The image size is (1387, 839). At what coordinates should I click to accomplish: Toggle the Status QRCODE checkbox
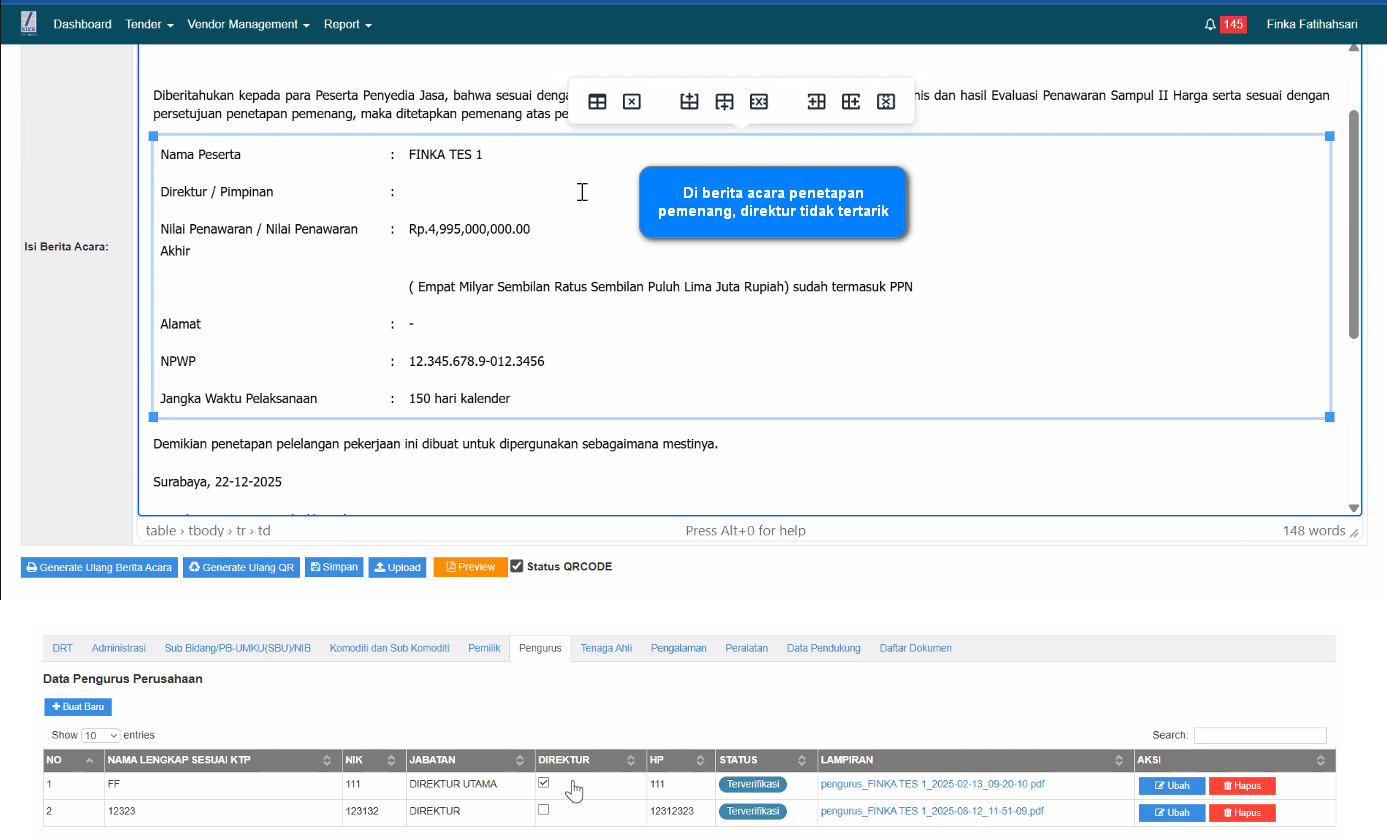[517, 566]
